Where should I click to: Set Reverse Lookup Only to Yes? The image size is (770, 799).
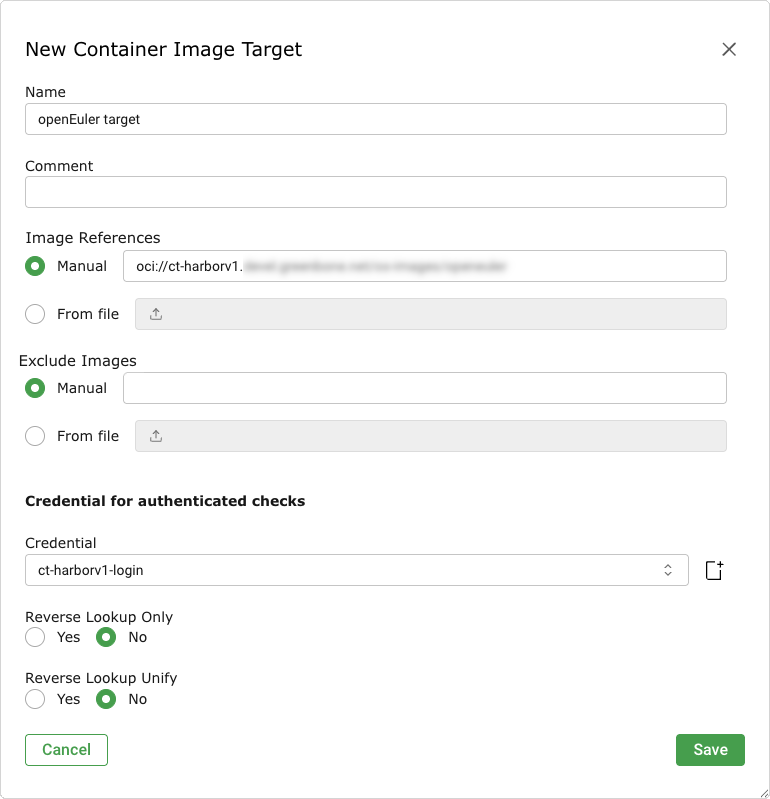pyautogui.click(x=35, y=637)
